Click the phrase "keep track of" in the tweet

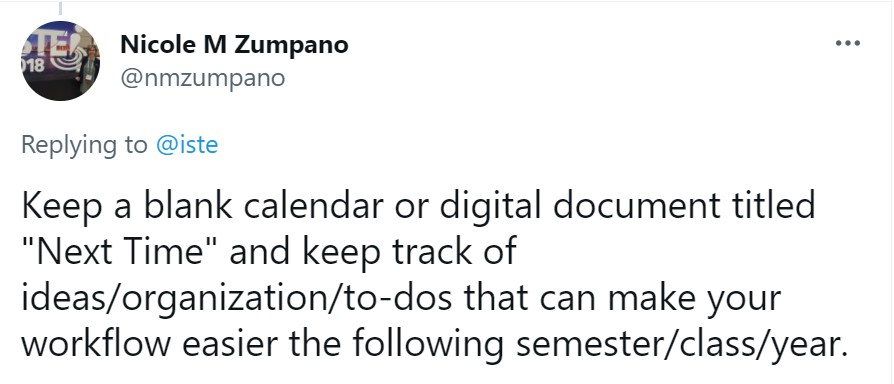[x=410, y=253]
